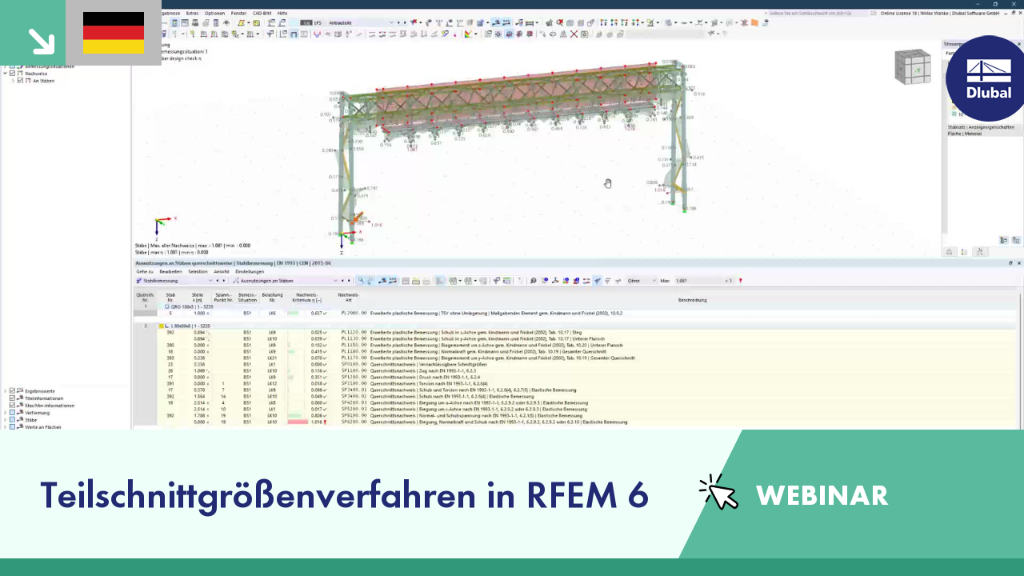Click the Dlubal logo
Viewport: 1024px width, 576px height.
pyautogui.click(x=988, y=78)
